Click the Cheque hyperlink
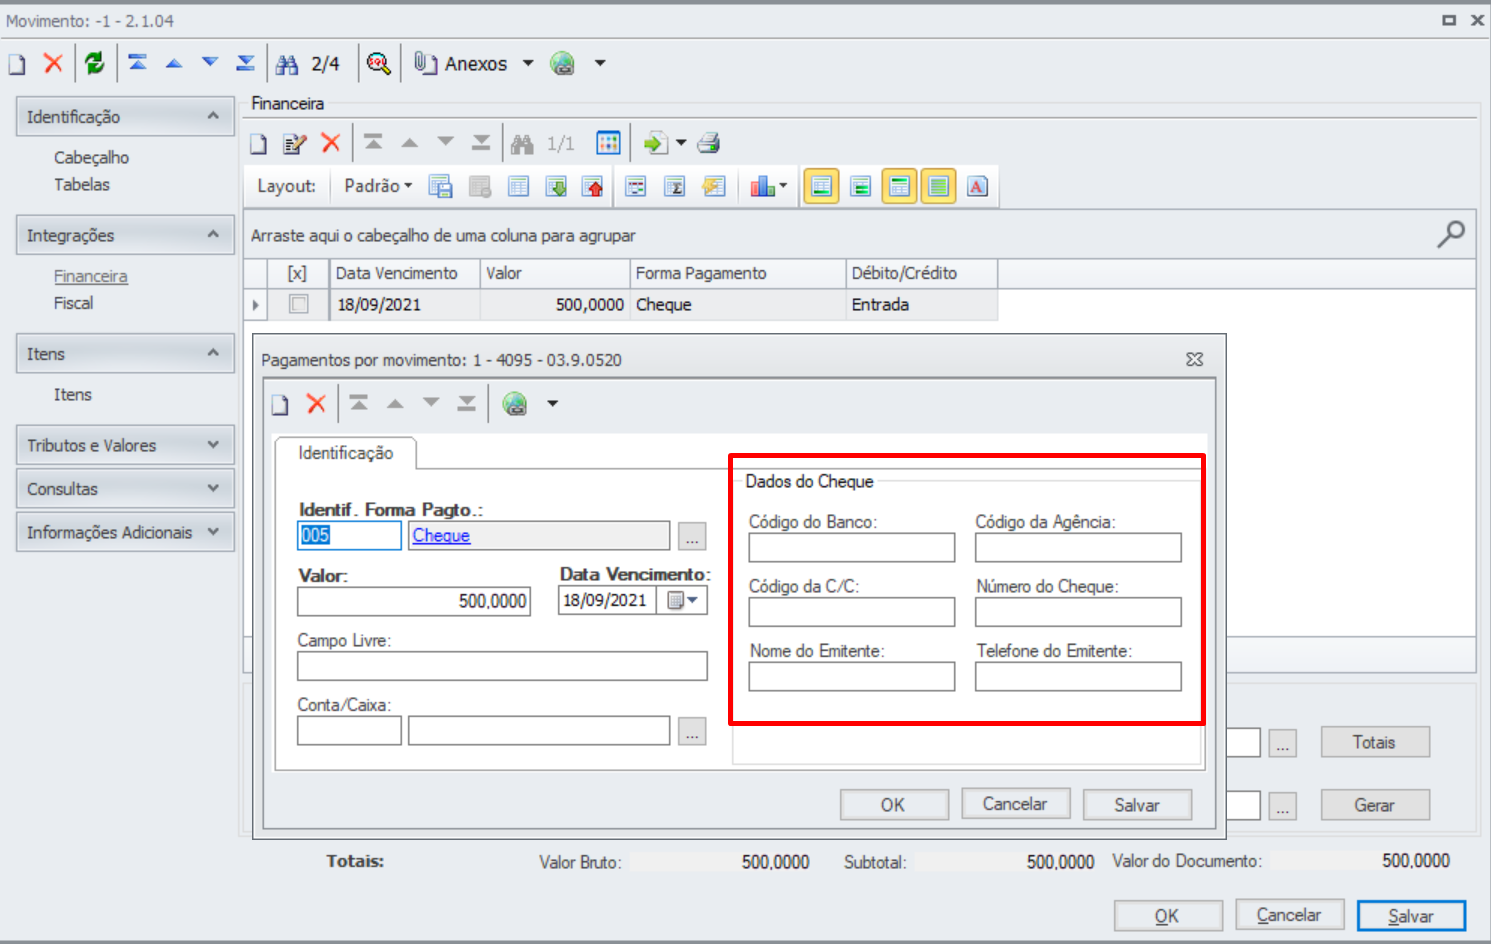The width and height of the screenshot is (1491, 944). 441,535
